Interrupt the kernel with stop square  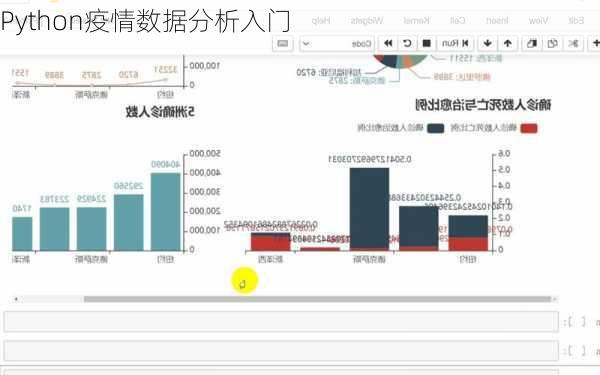click(427, 43)
